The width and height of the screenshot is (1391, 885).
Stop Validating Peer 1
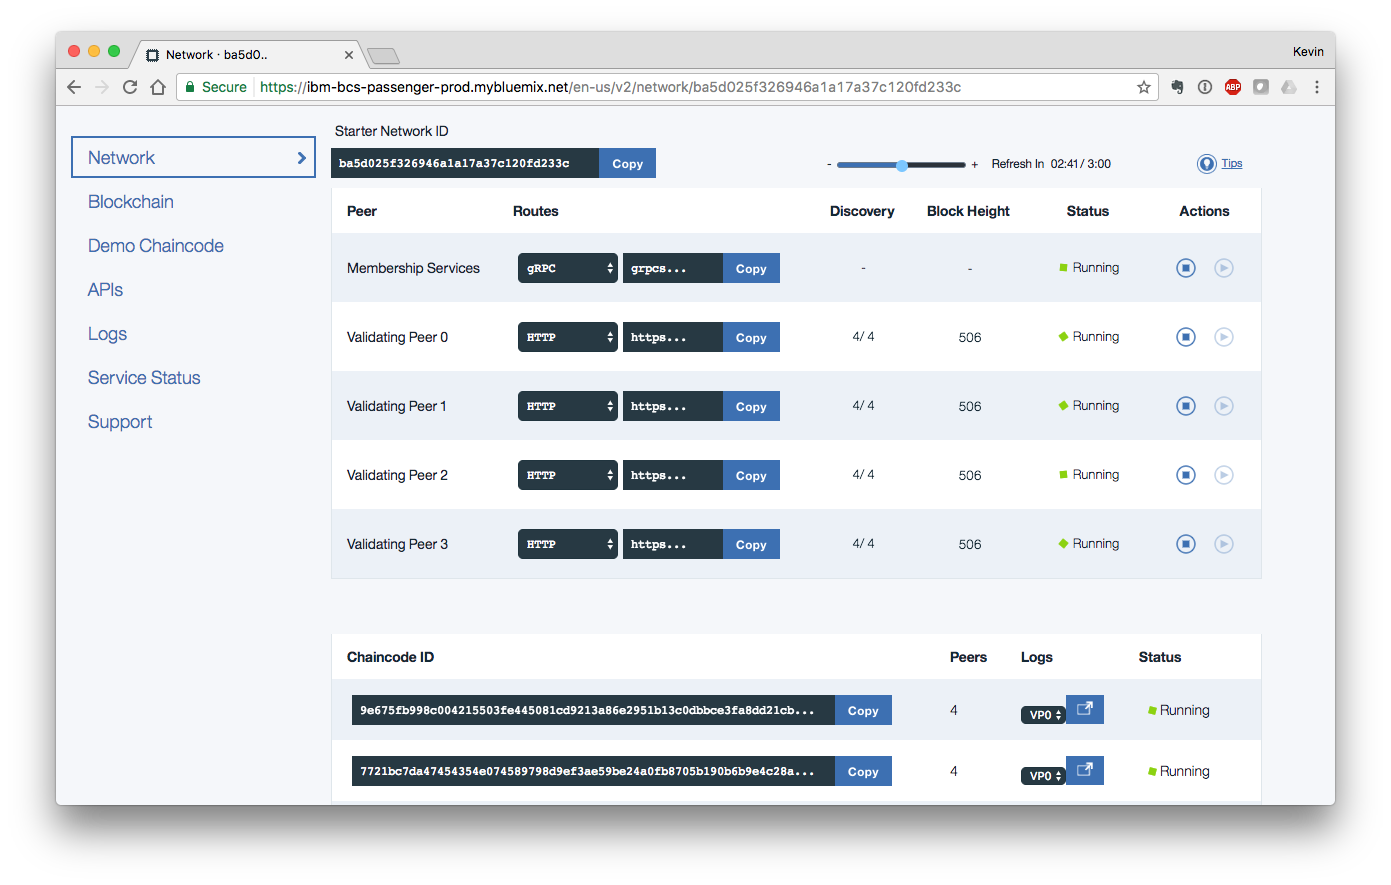(1186, 406)
